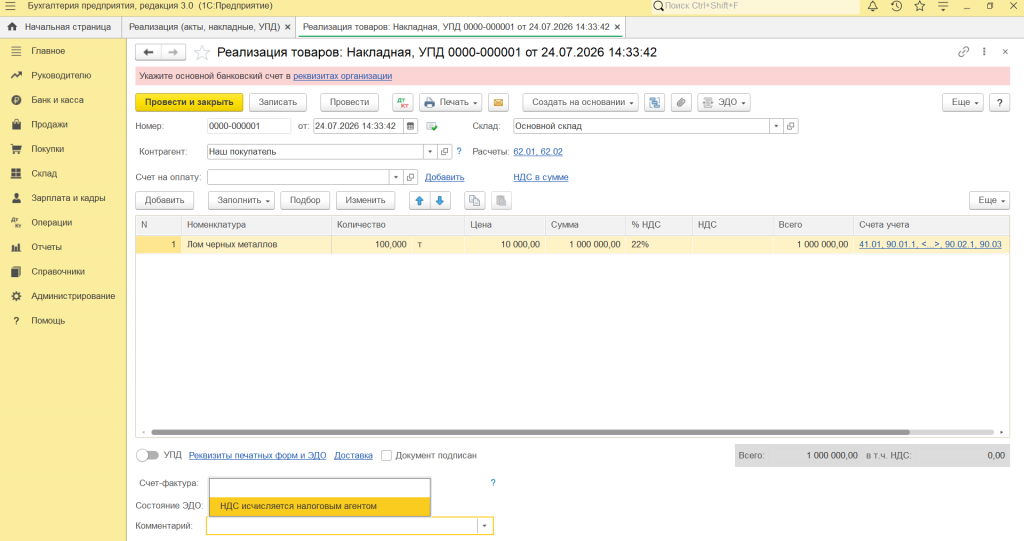Open Заполнить dropdown
Image resolution: width=1024 pixels, height=541 pixels.
tap(242, 201)
